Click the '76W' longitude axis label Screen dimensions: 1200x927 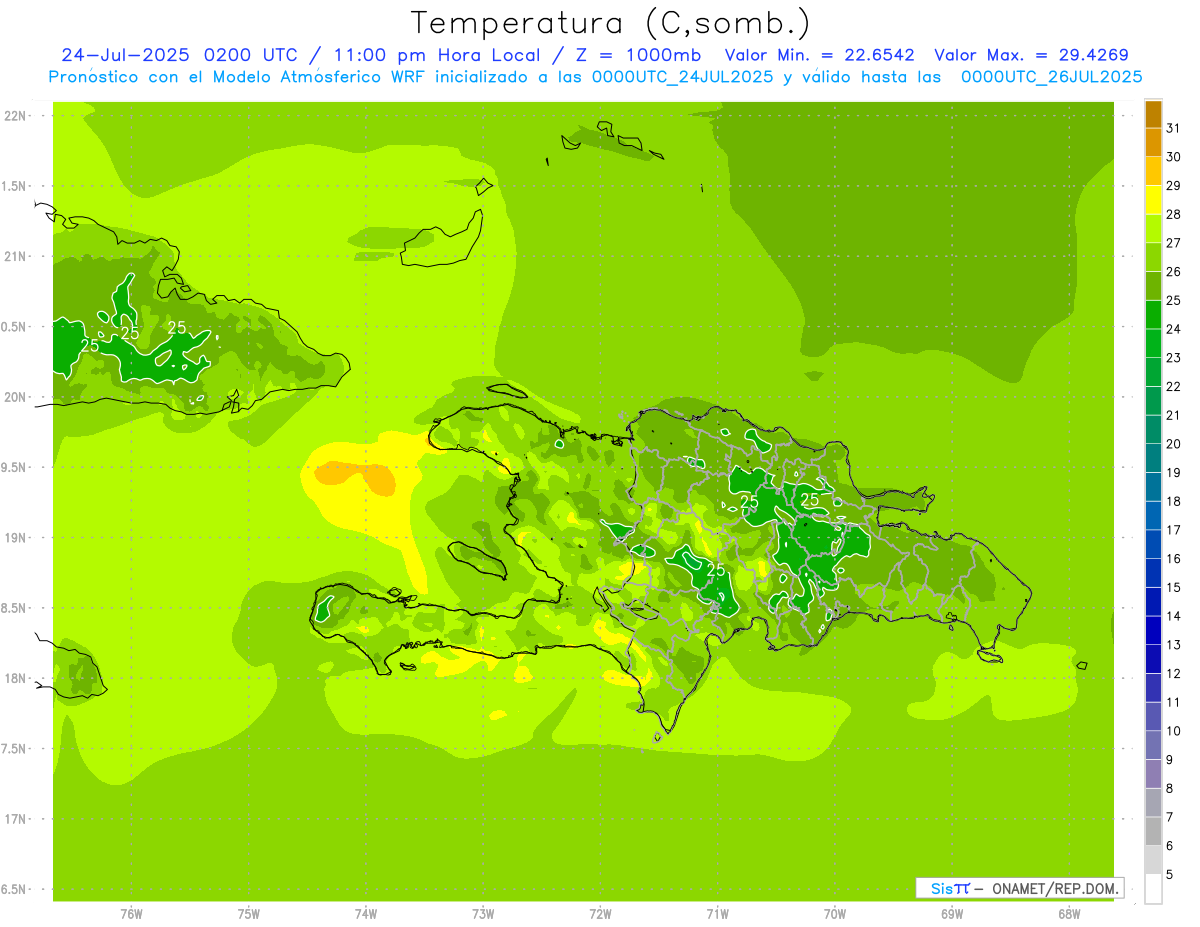click(x=131, y=914)
